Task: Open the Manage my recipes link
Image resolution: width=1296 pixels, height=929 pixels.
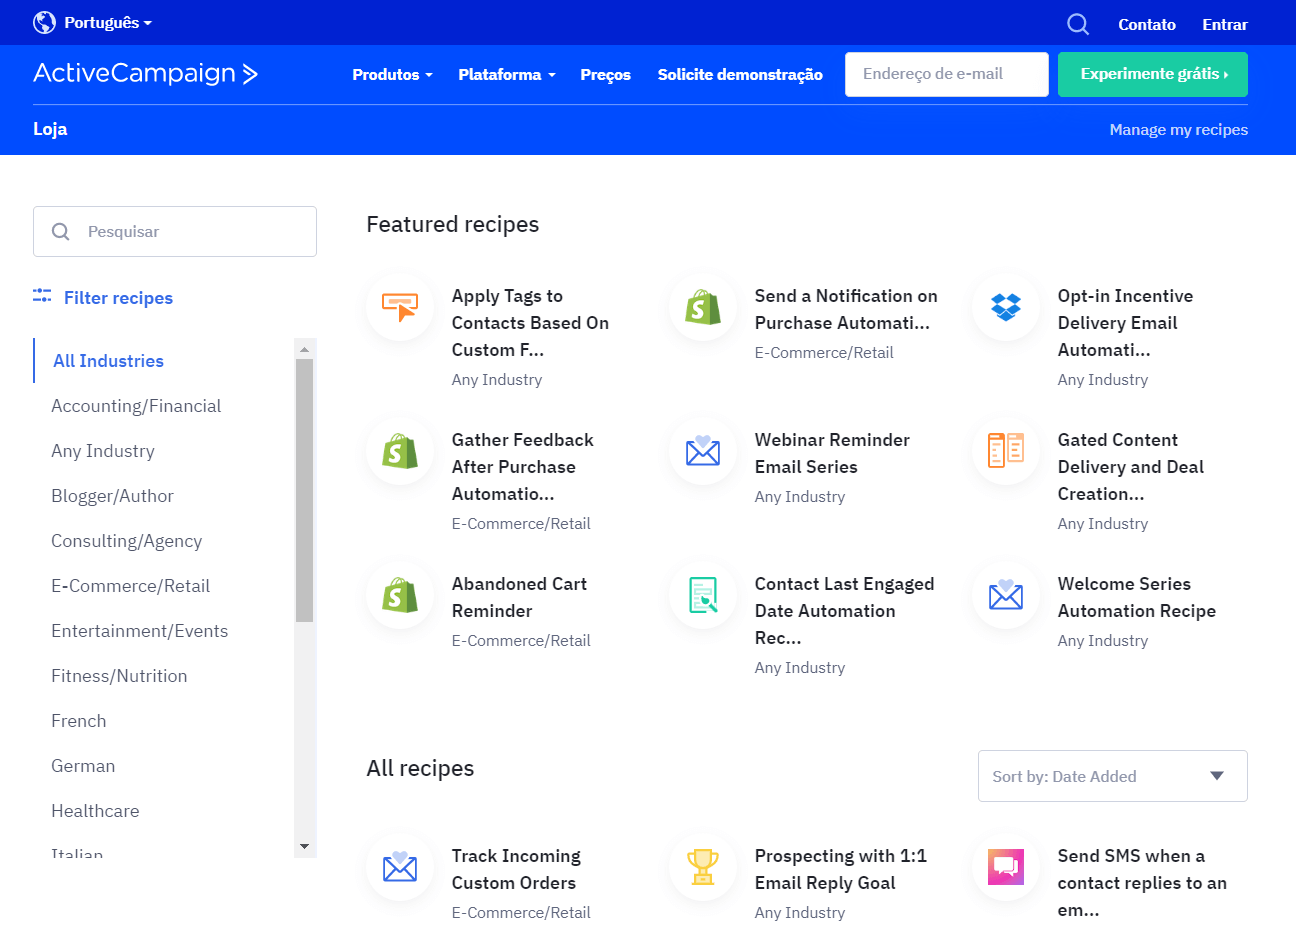Action: pos(1178,130)
